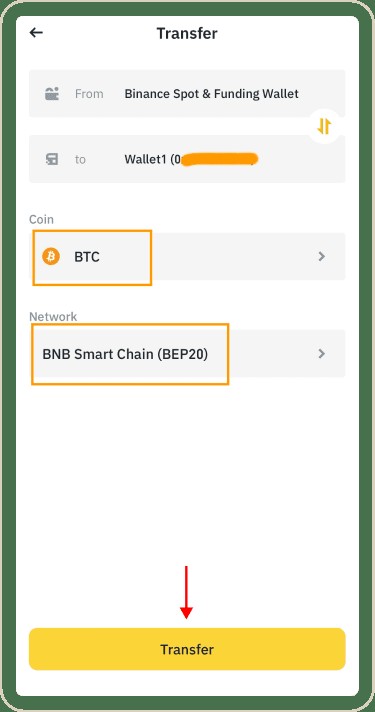The image size is (375, 712).
Task: Click the orange Bitcoin coin icon
Action: 51,257
